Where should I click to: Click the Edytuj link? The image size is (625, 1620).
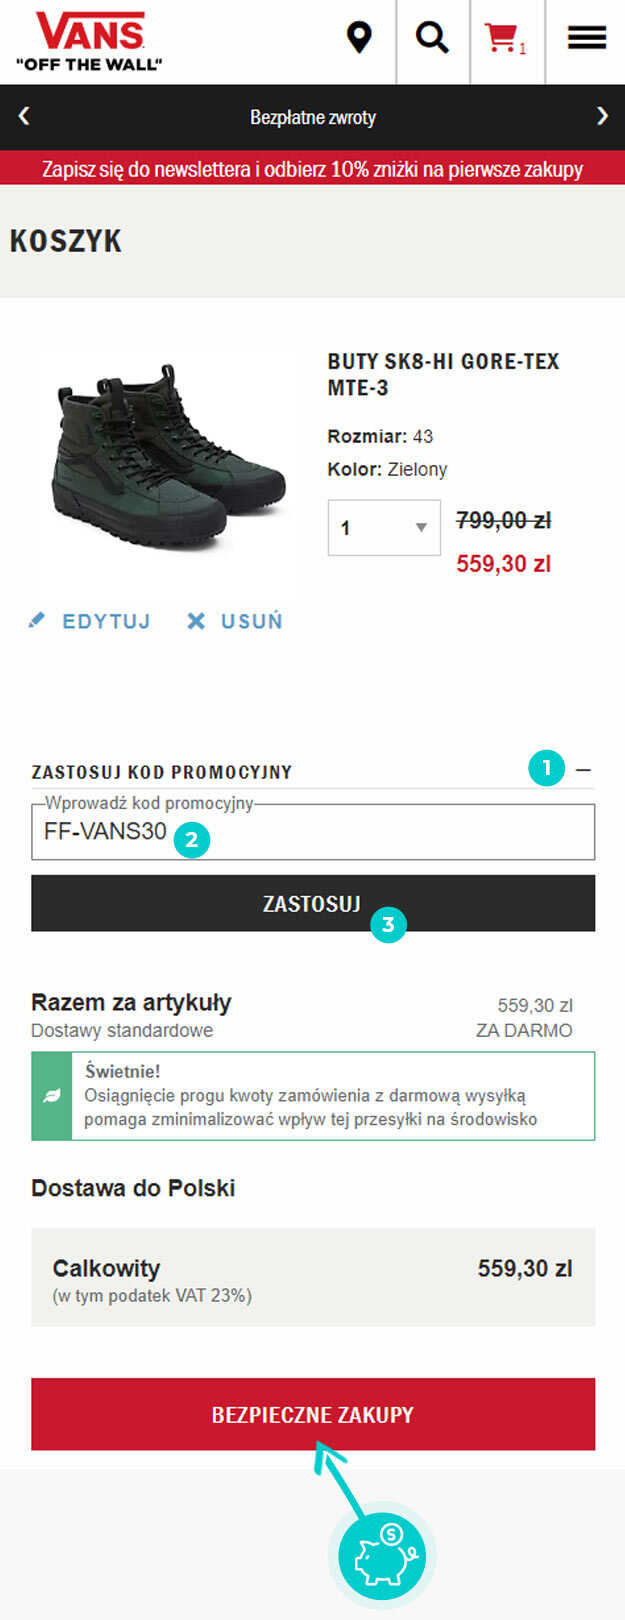[106, 621]
